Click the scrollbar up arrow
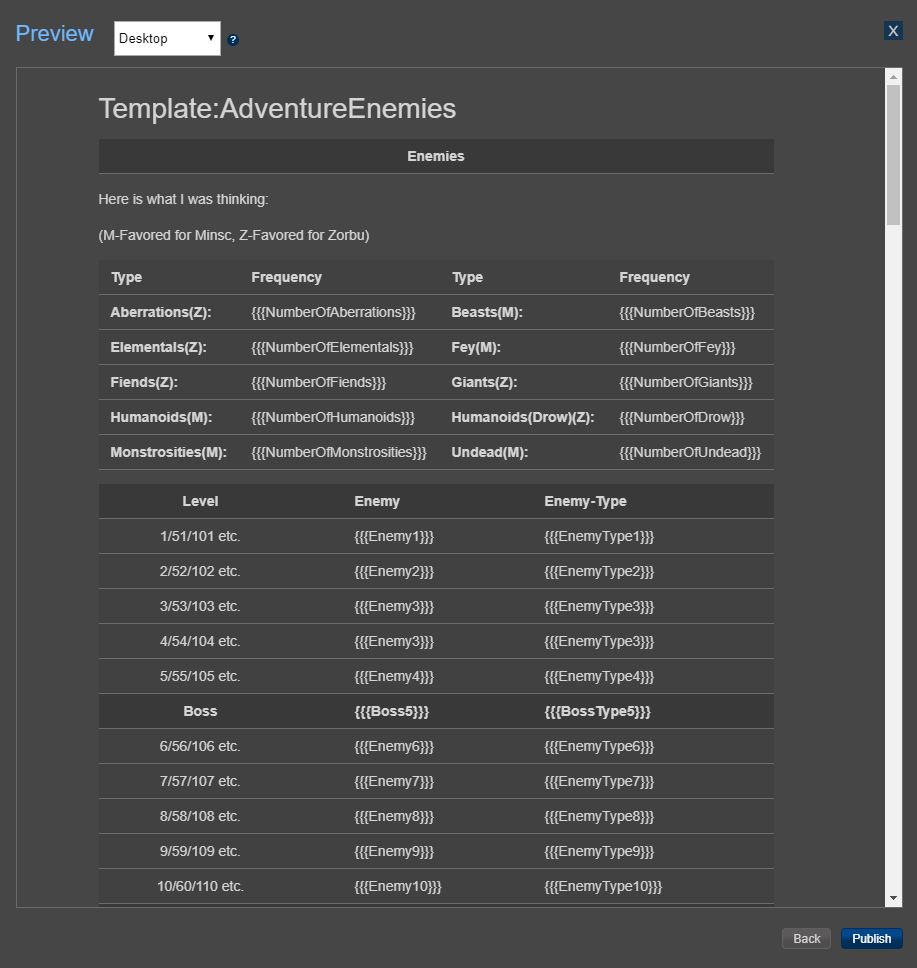This screenshot has width=917, height=968. coord(893,76)
